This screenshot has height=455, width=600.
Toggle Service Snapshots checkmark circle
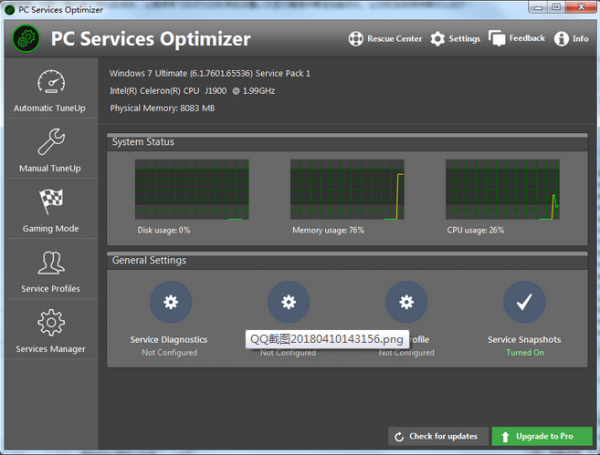click(x=524, y=302)
